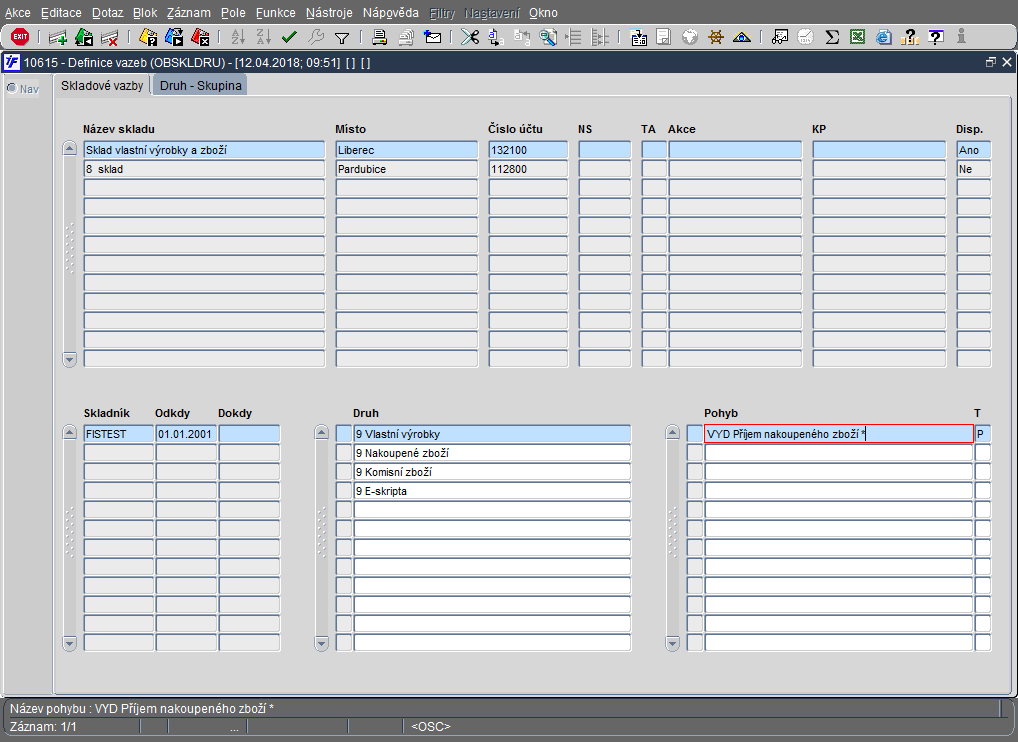This screenshot has height=742, width=1018.
Task: Select the '8 sklad' warehouse row
Action: click(x=204, y=169)
